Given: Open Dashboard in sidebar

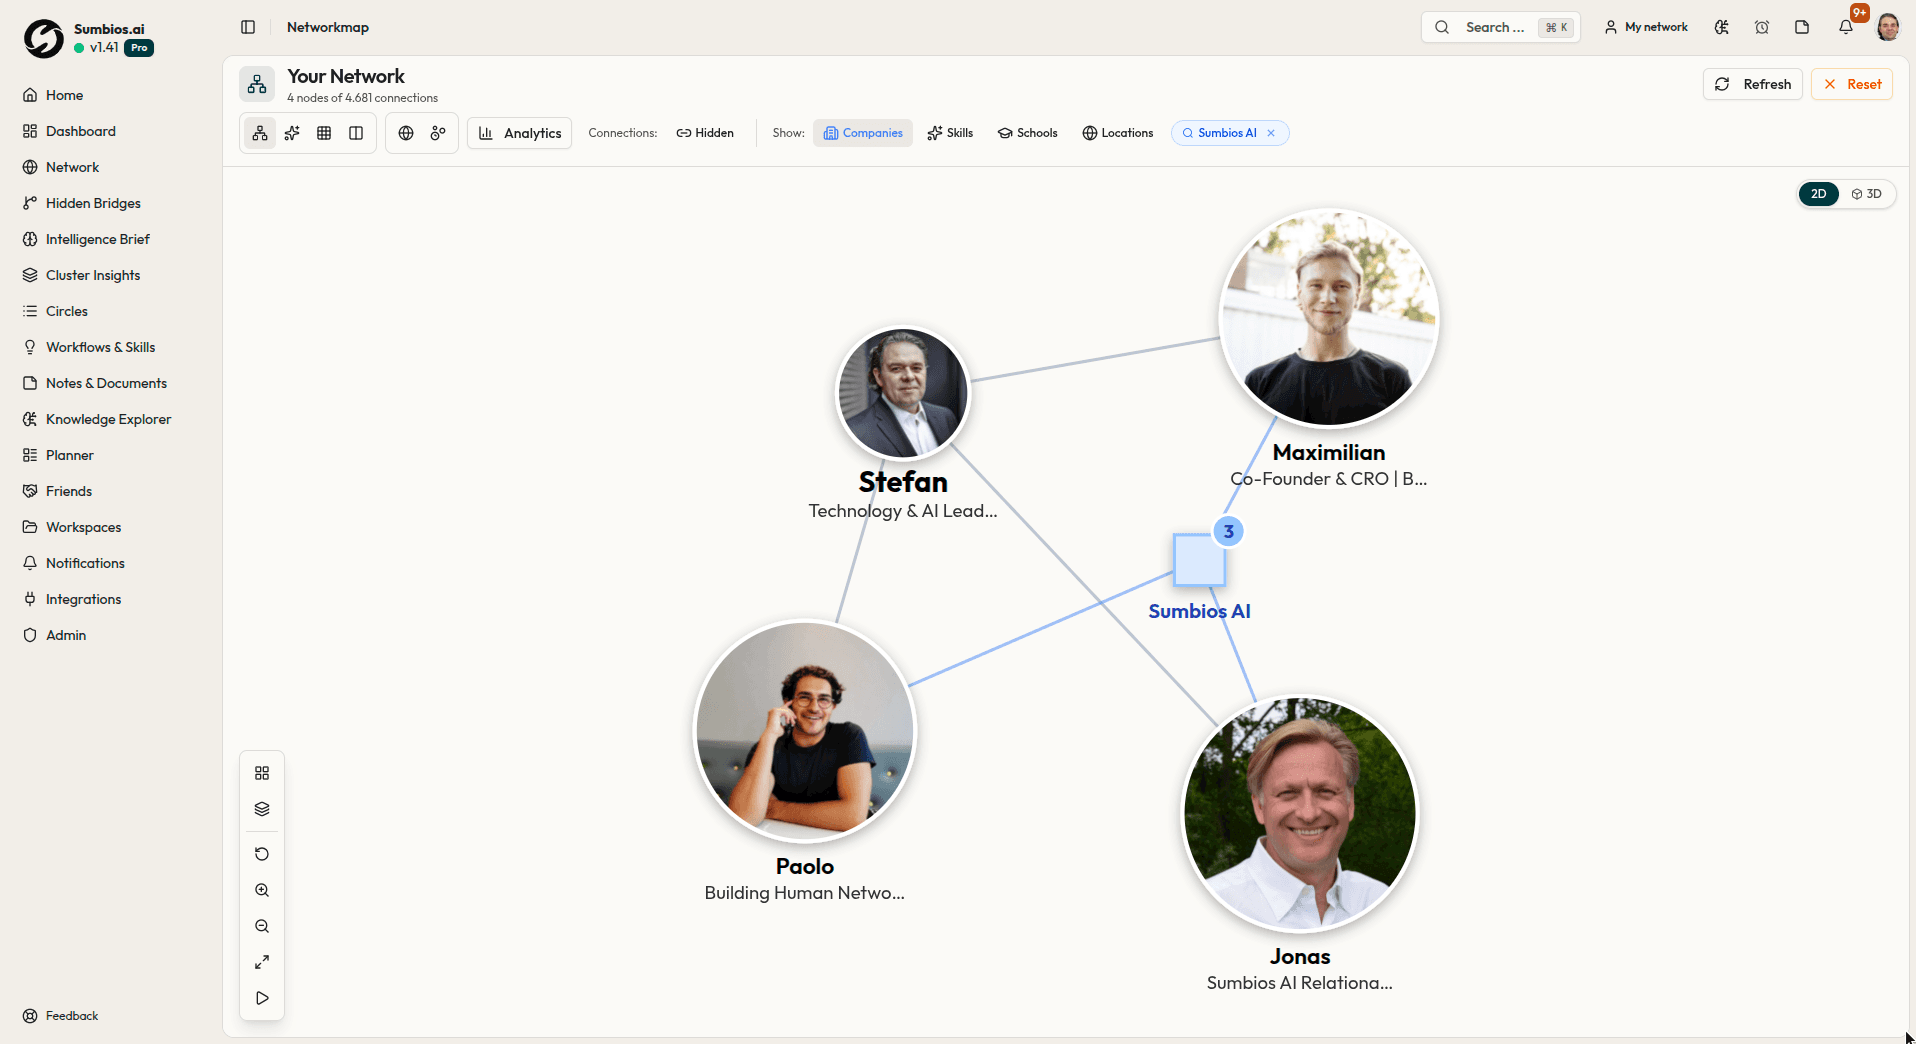Looking at the screenshot, I should point(80,131).
